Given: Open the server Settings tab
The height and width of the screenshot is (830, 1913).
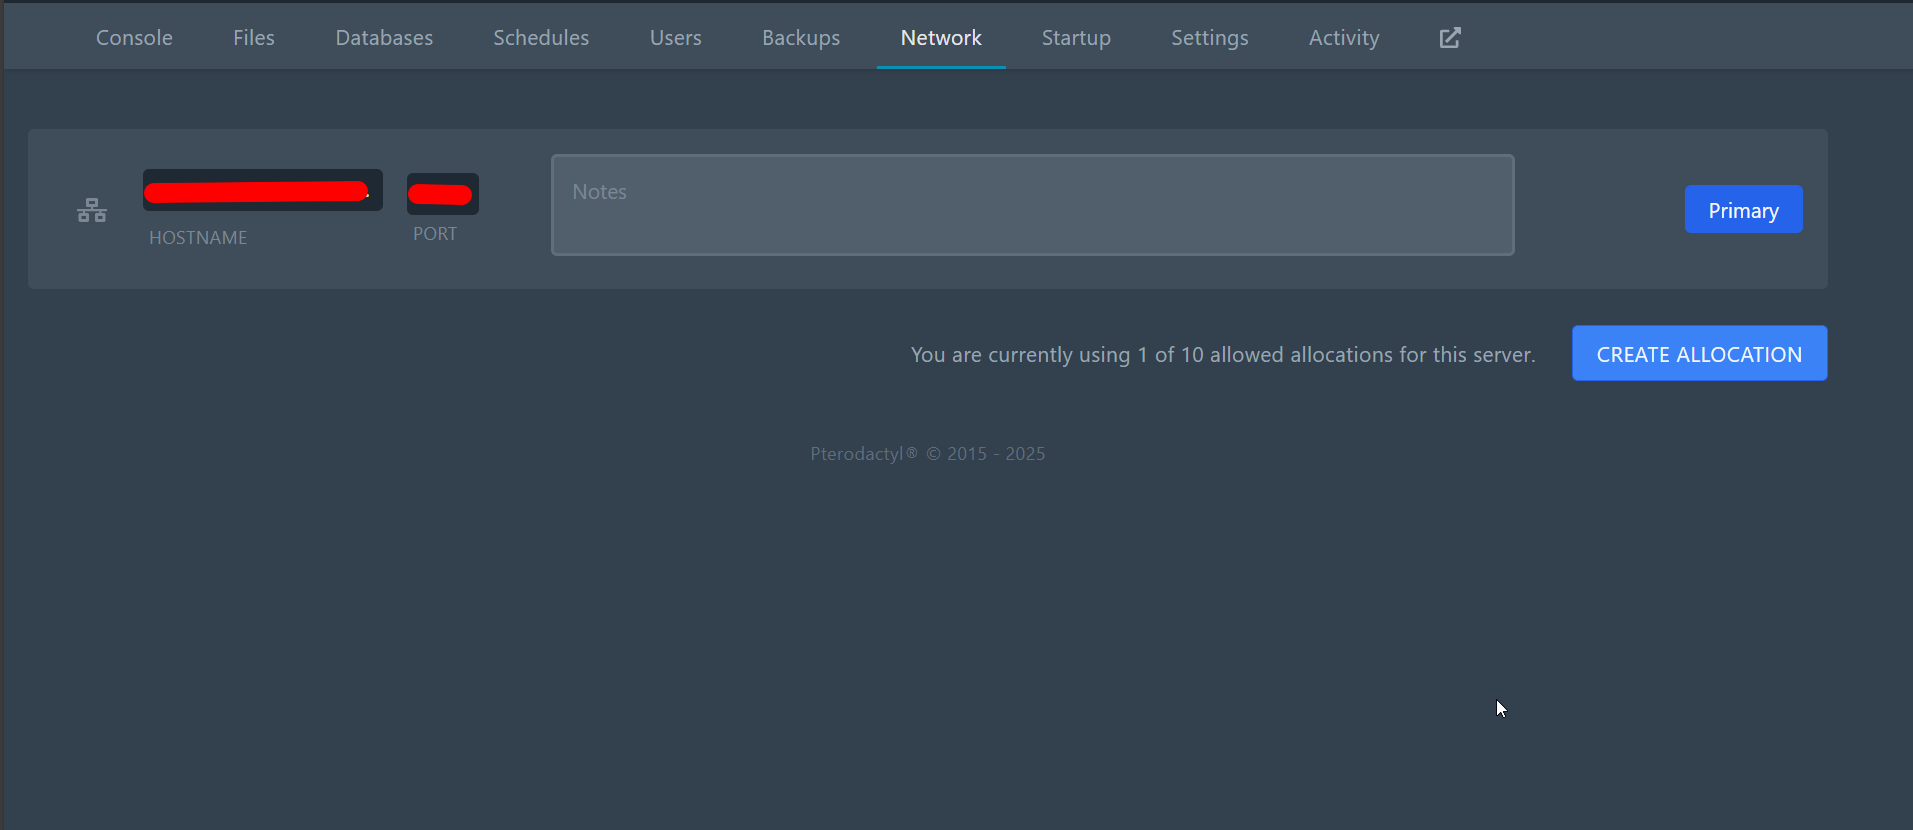Looking at the screenshot, I should (x=1209, y=38).
